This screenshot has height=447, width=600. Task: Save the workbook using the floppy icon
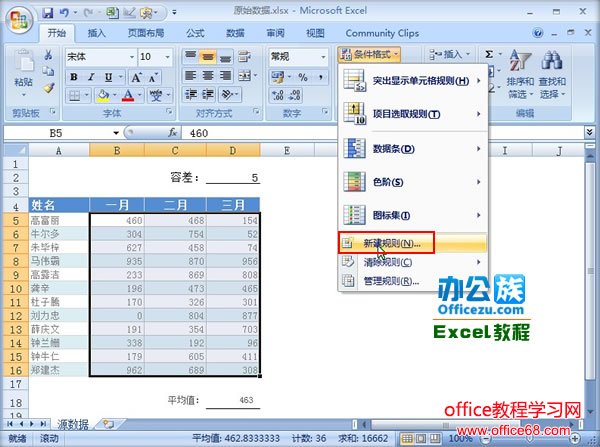48,13
